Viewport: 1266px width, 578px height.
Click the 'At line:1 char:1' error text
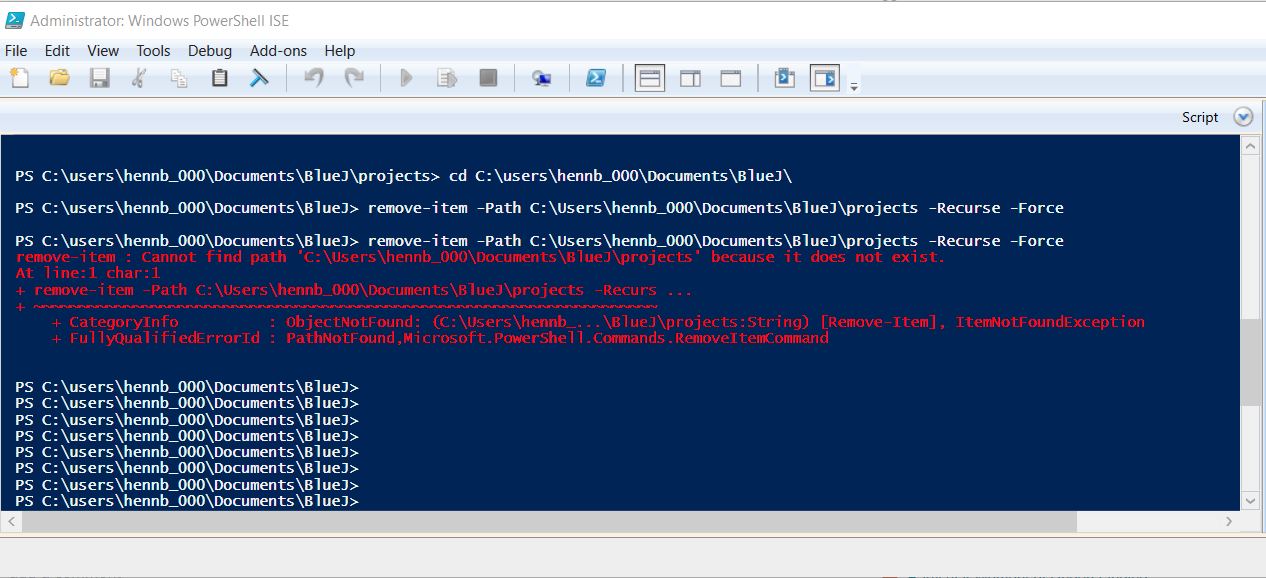coord(88,273)
